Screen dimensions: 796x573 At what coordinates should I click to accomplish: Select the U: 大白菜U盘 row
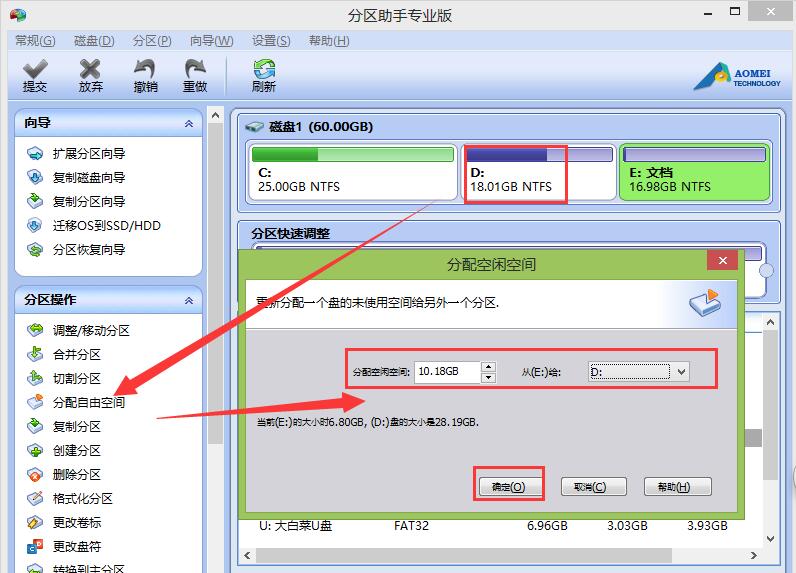[501, 526]
